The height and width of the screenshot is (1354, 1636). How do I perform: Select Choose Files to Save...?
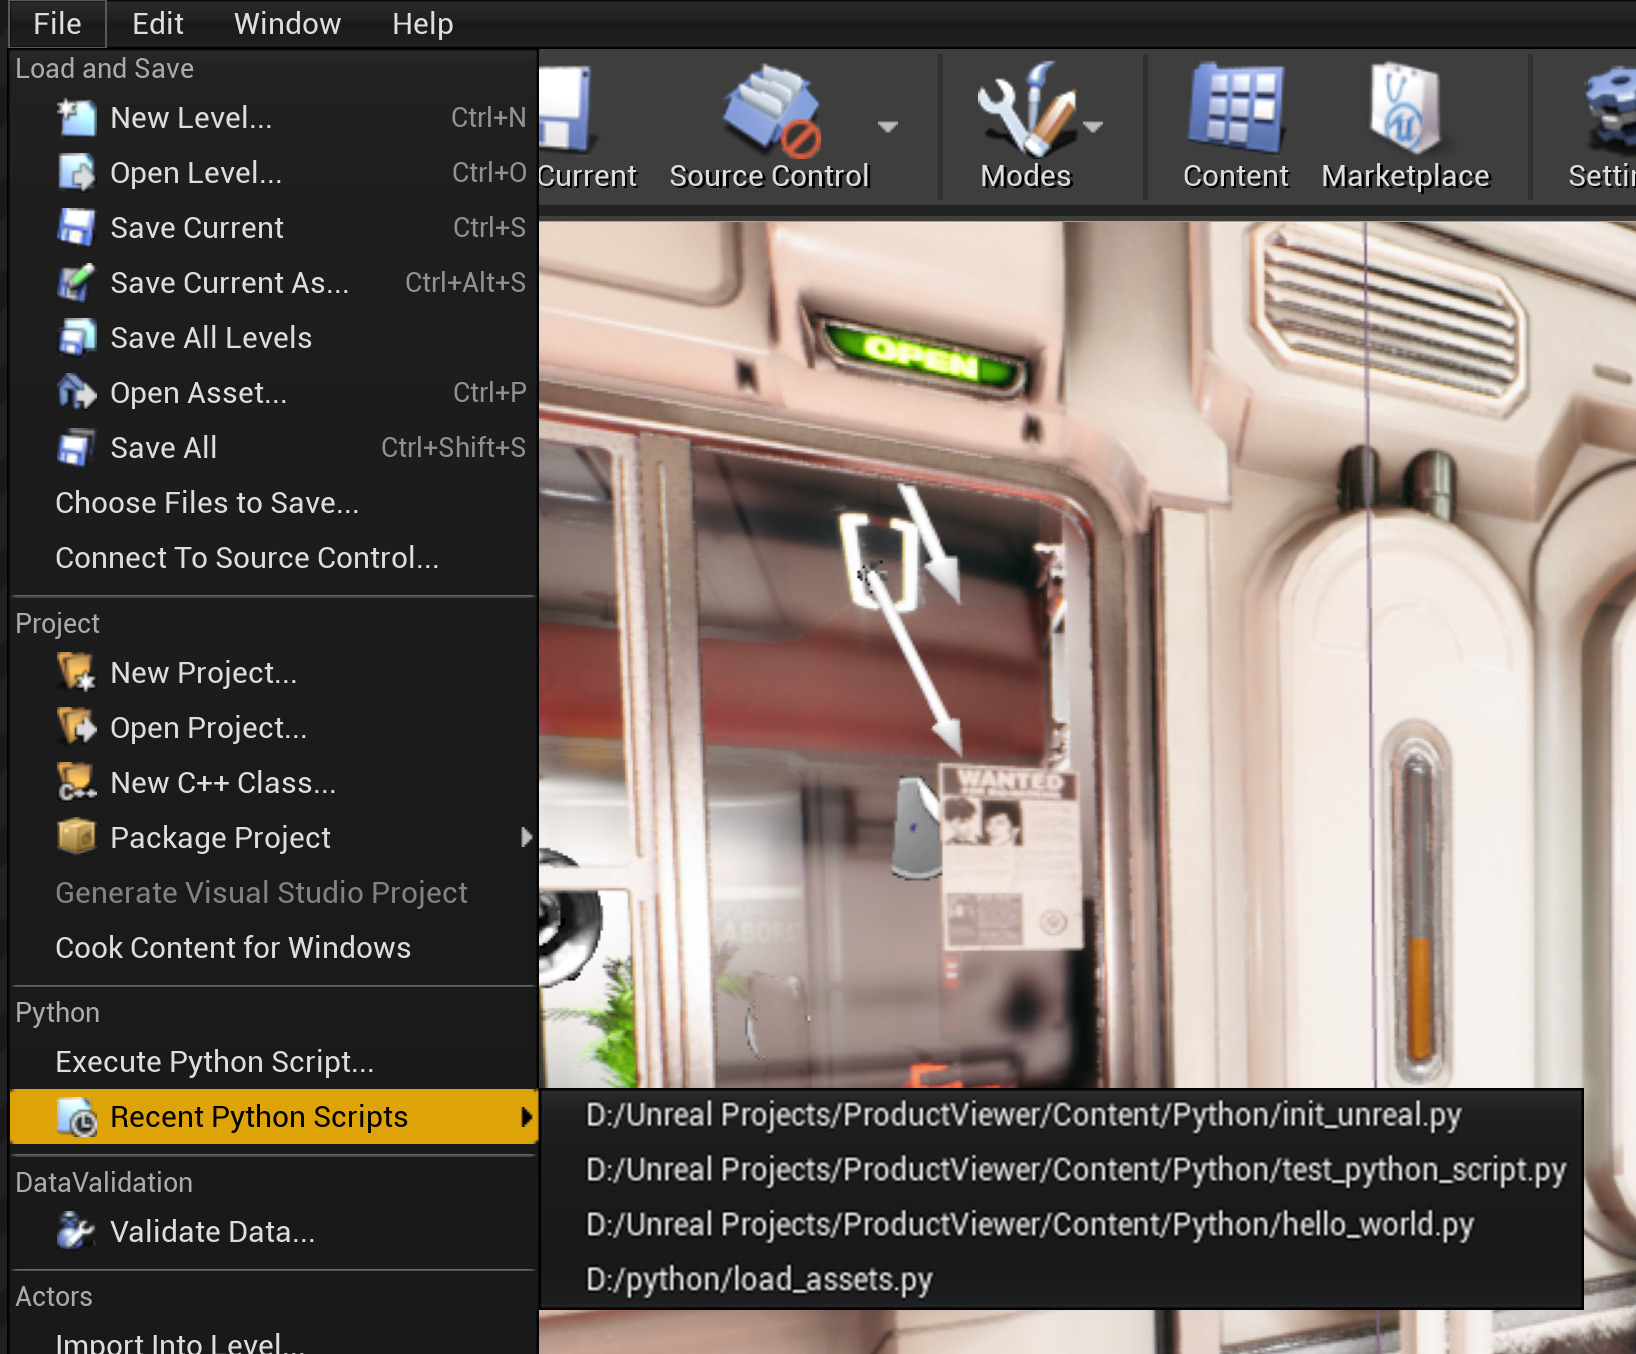(x=273, y=503)
